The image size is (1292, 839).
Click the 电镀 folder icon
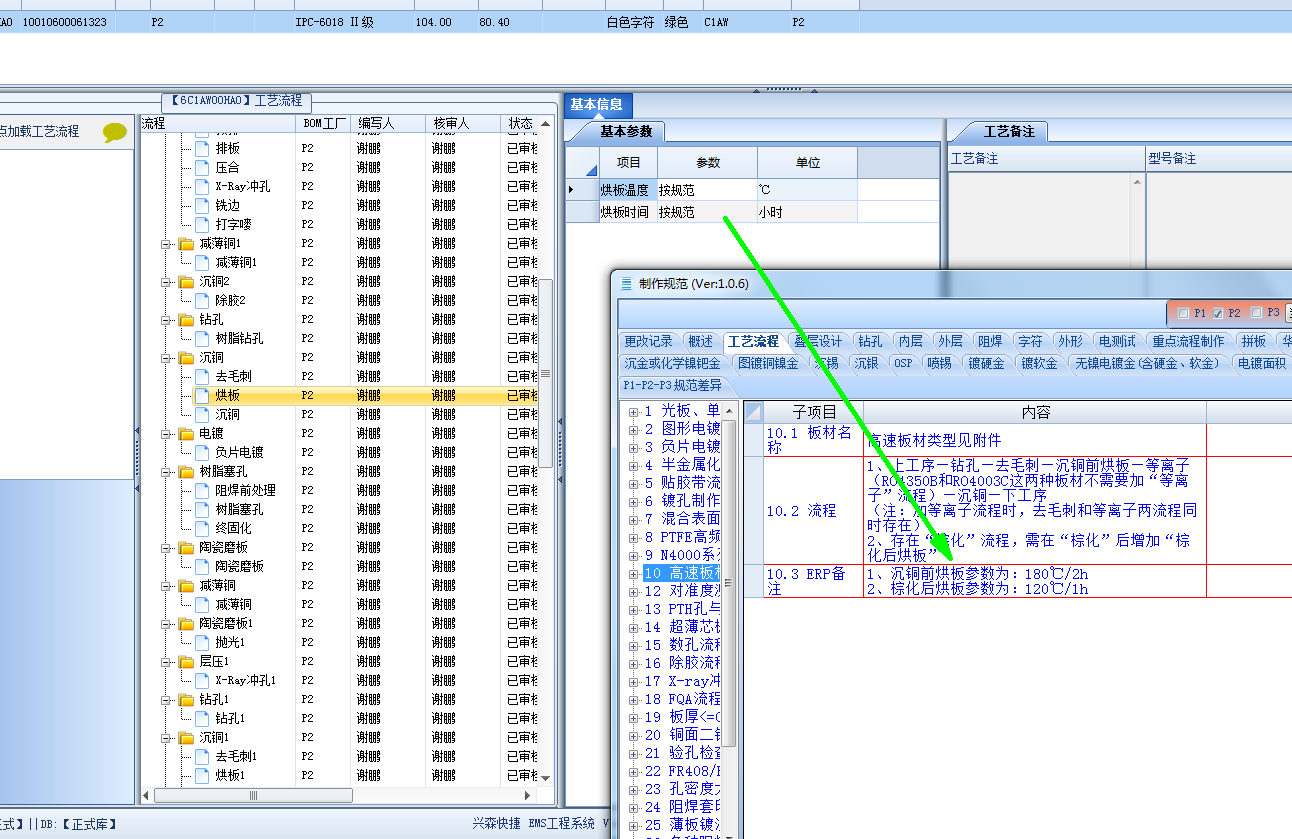click(x=186, y=433)
